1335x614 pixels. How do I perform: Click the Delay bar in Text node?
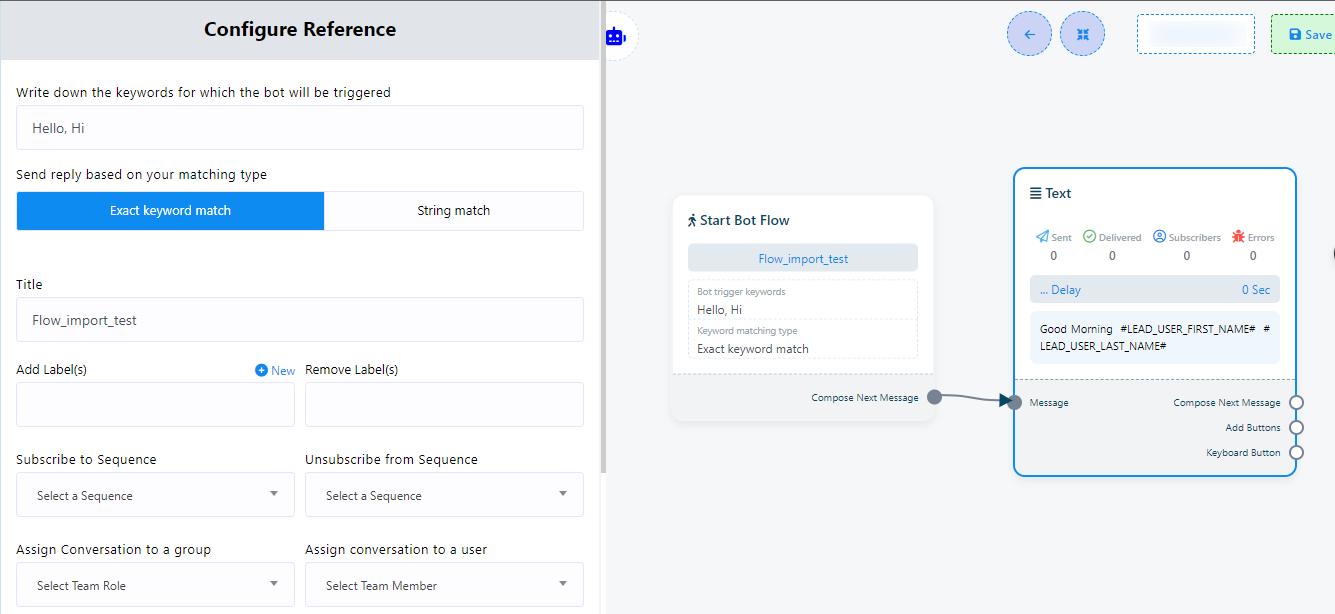pyautogui.click(x=1154, y=290)
